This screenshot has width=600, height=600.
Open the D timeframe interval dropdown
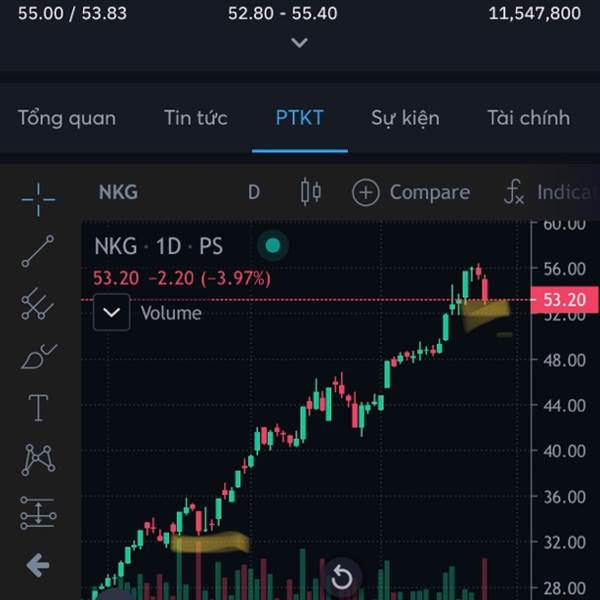pos(254,192)
